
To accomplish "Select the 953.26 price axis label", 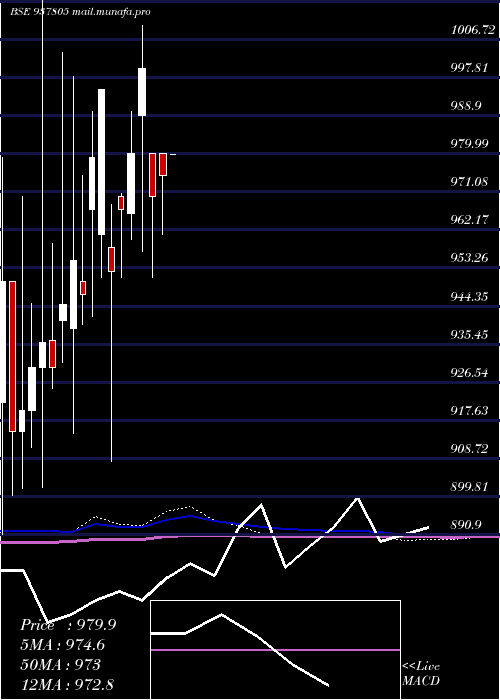I will 469,258.
